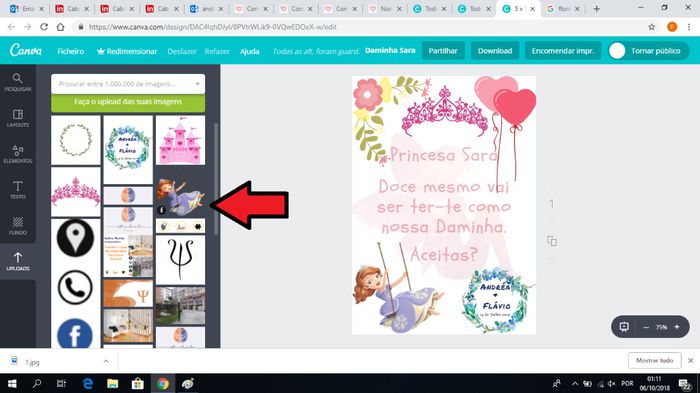Switch to the Google 'flori' tab
Screen dimensions: 700x393
pos(562,8)
